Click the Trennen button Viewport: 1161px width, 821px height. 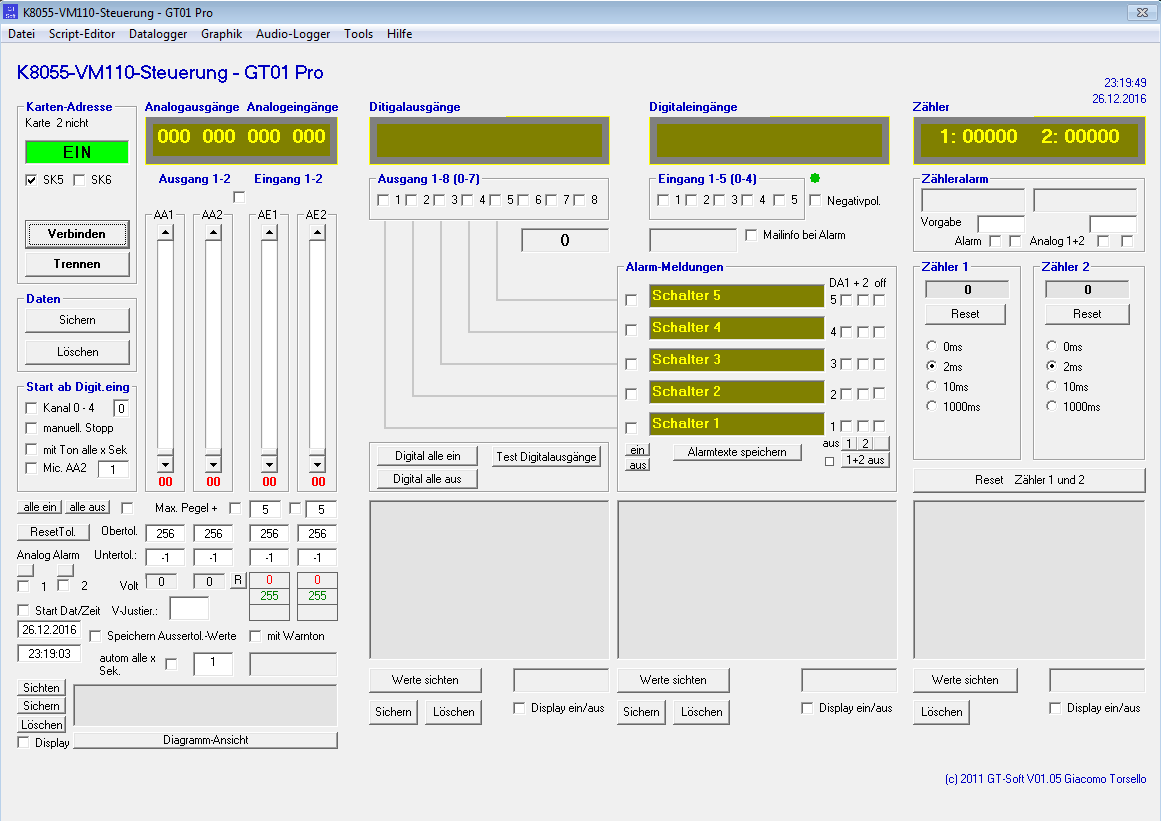tap(77, 264)
